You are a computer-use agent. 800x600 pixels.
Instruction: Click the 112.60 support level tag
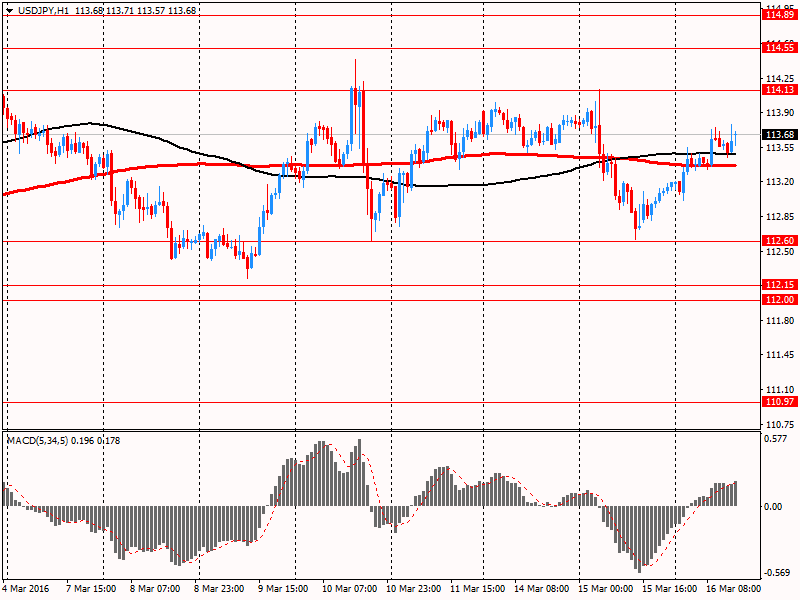779,241
